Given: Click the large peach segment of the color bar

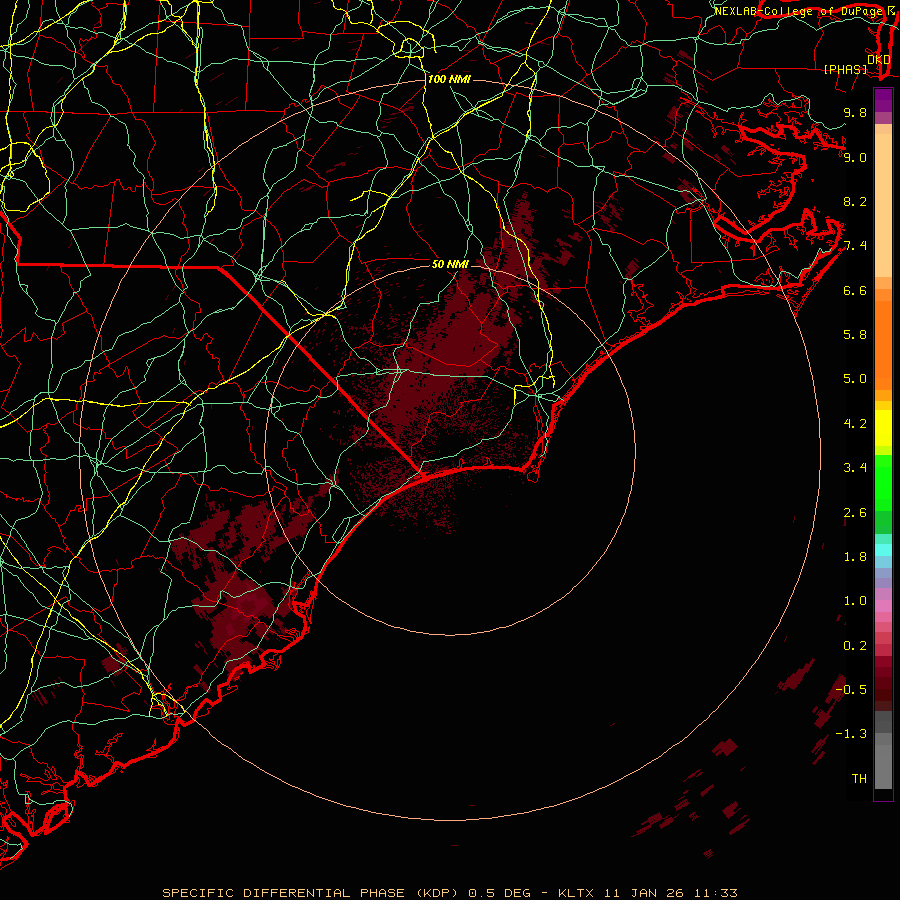Looking at the screenshot, I should [883, 205].
